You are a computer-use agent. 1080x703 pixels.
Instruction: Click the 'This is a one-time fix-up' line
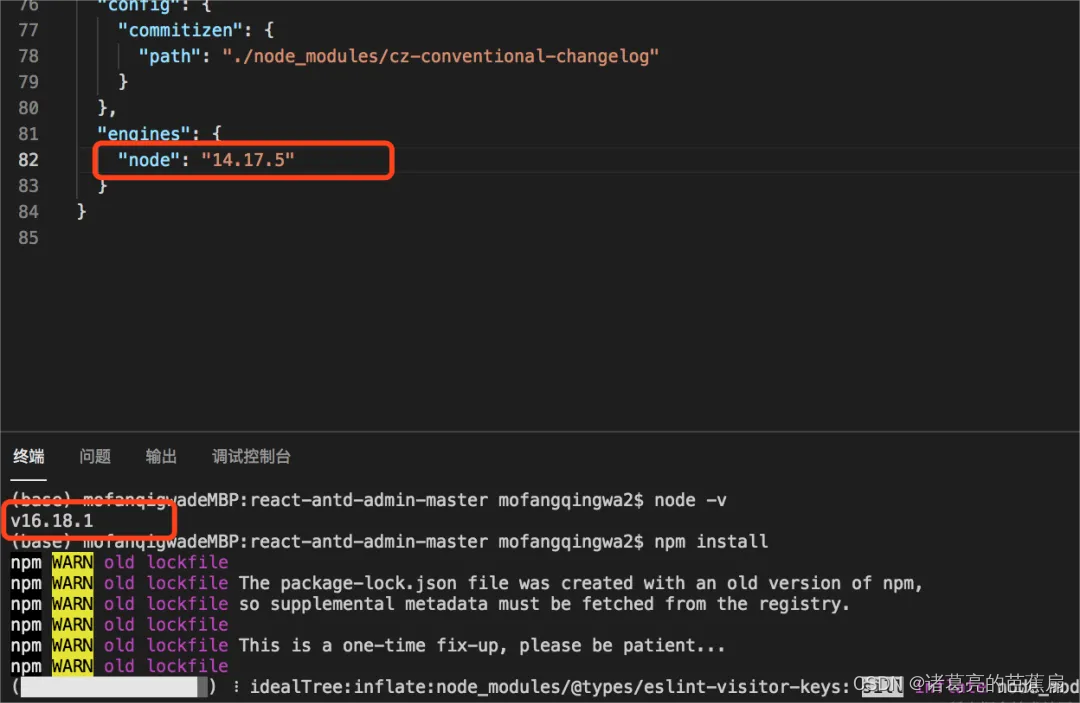pyautogui.click(x=481, y=645)
